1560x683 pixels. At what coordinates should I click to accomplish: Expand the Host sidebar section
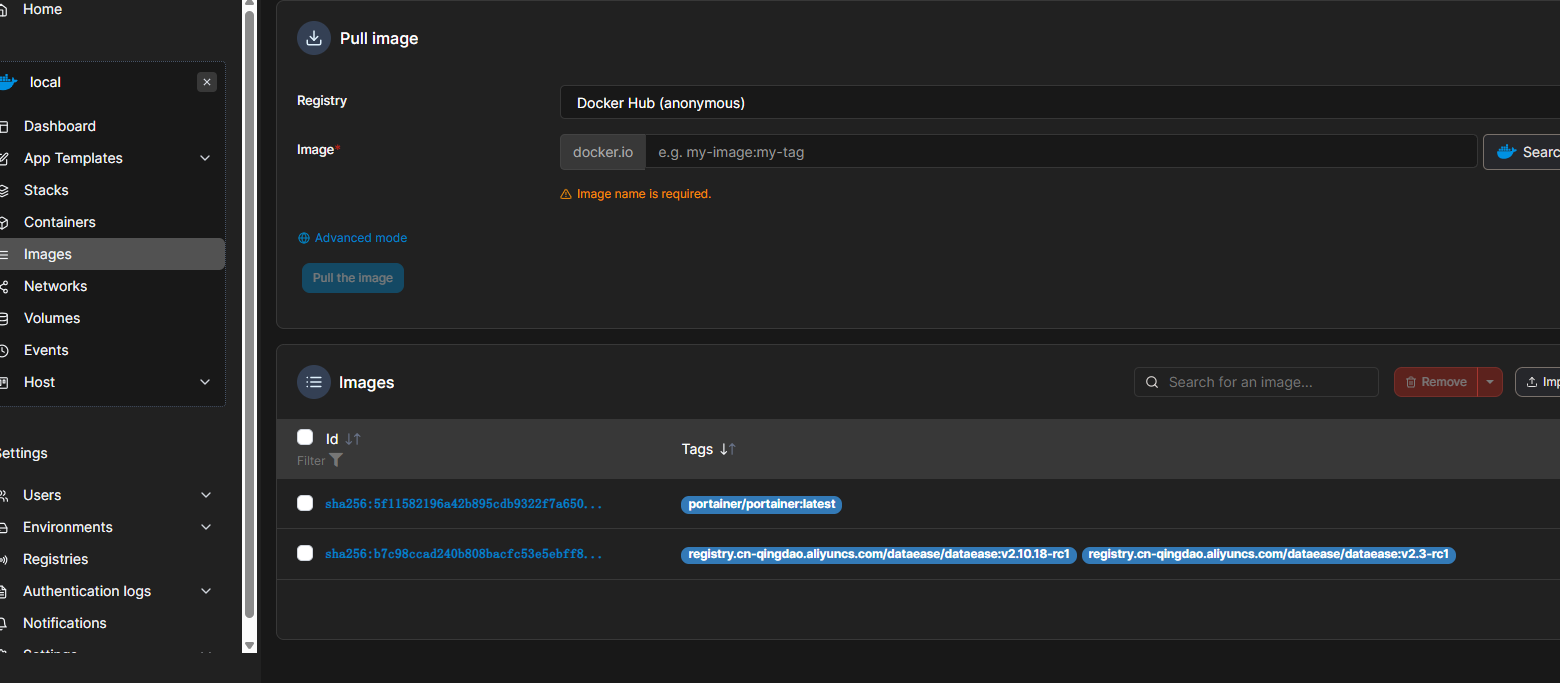click(x=205, y=382)
